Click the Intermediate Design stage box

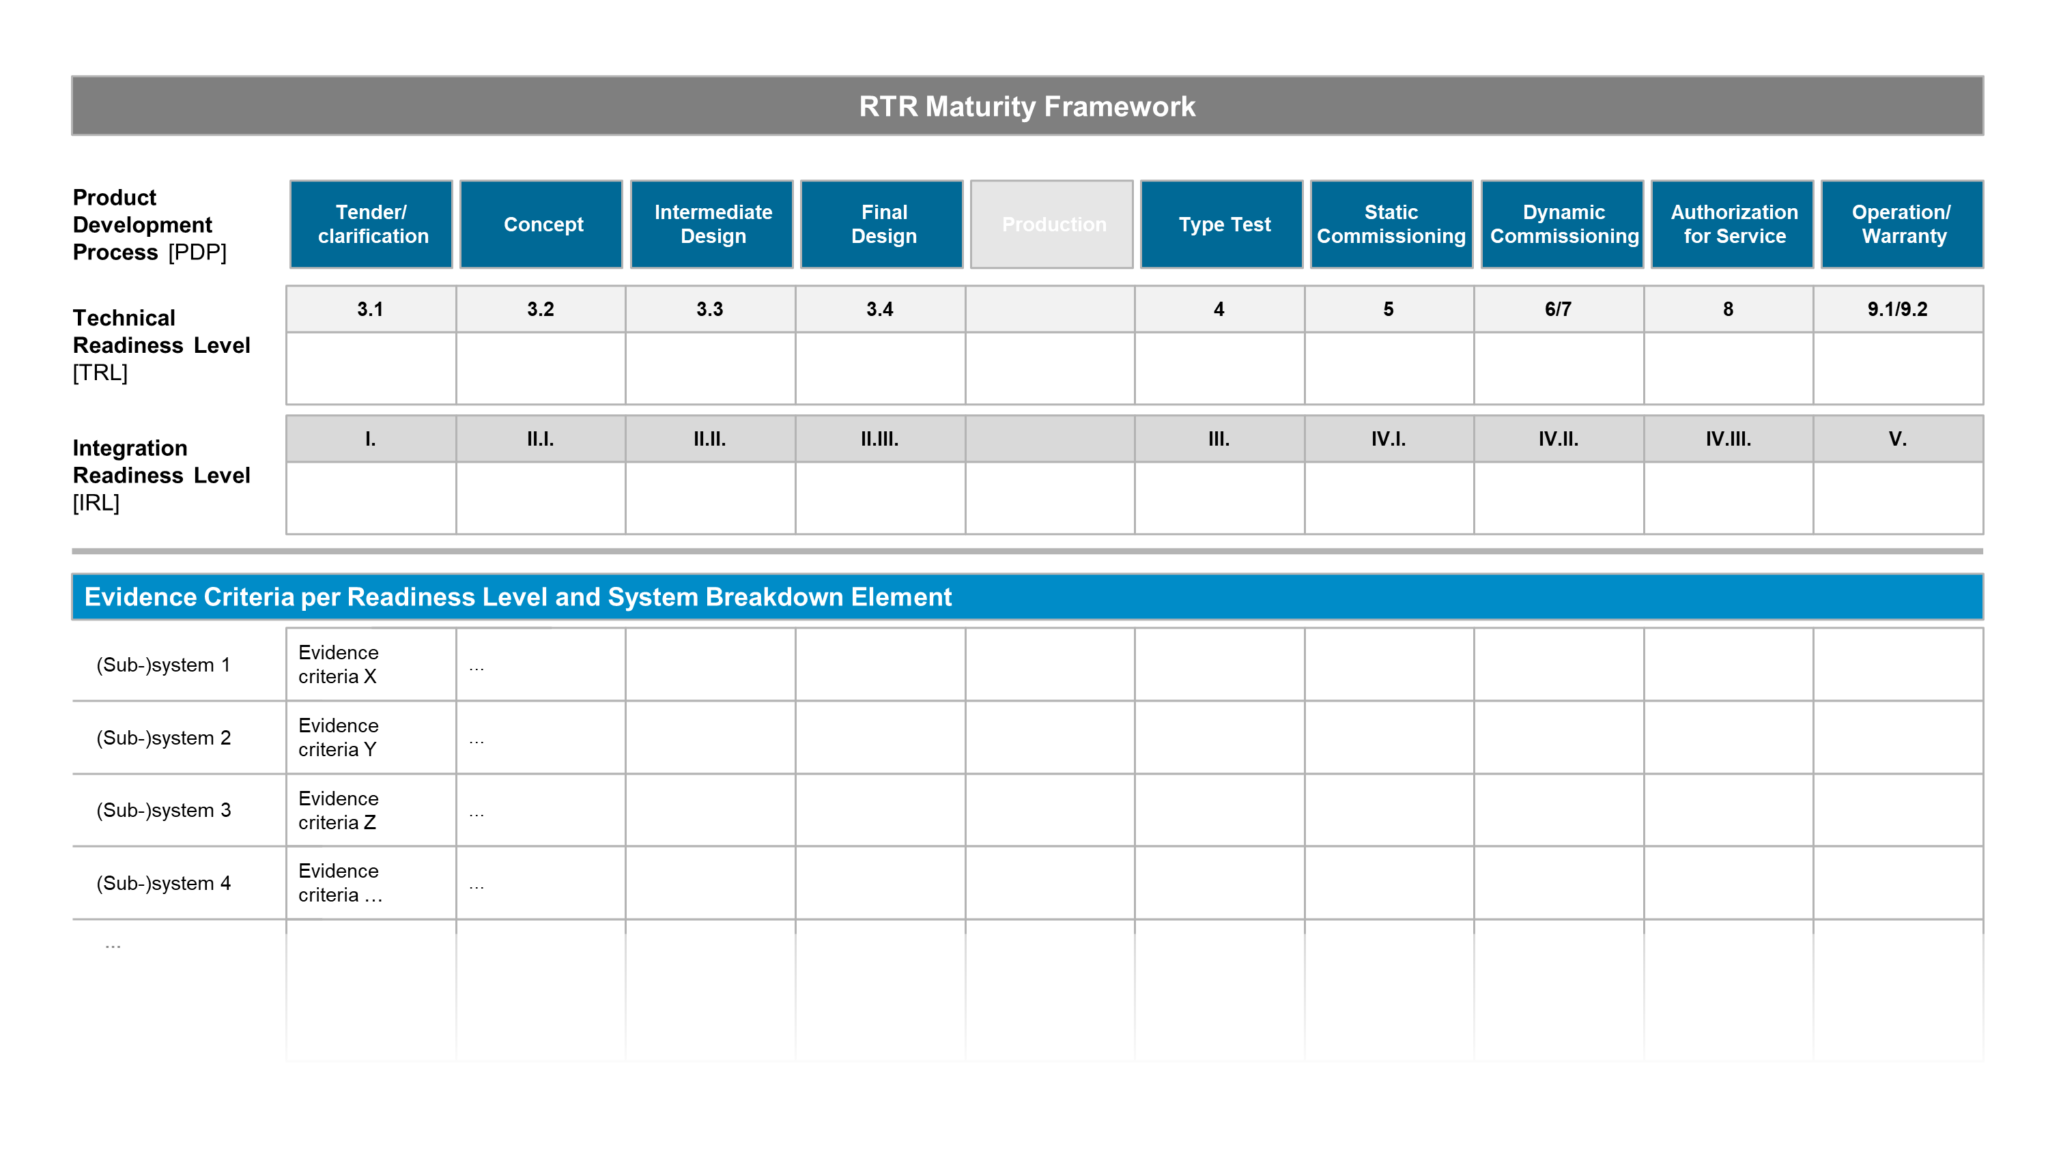[x=711, y=224]
